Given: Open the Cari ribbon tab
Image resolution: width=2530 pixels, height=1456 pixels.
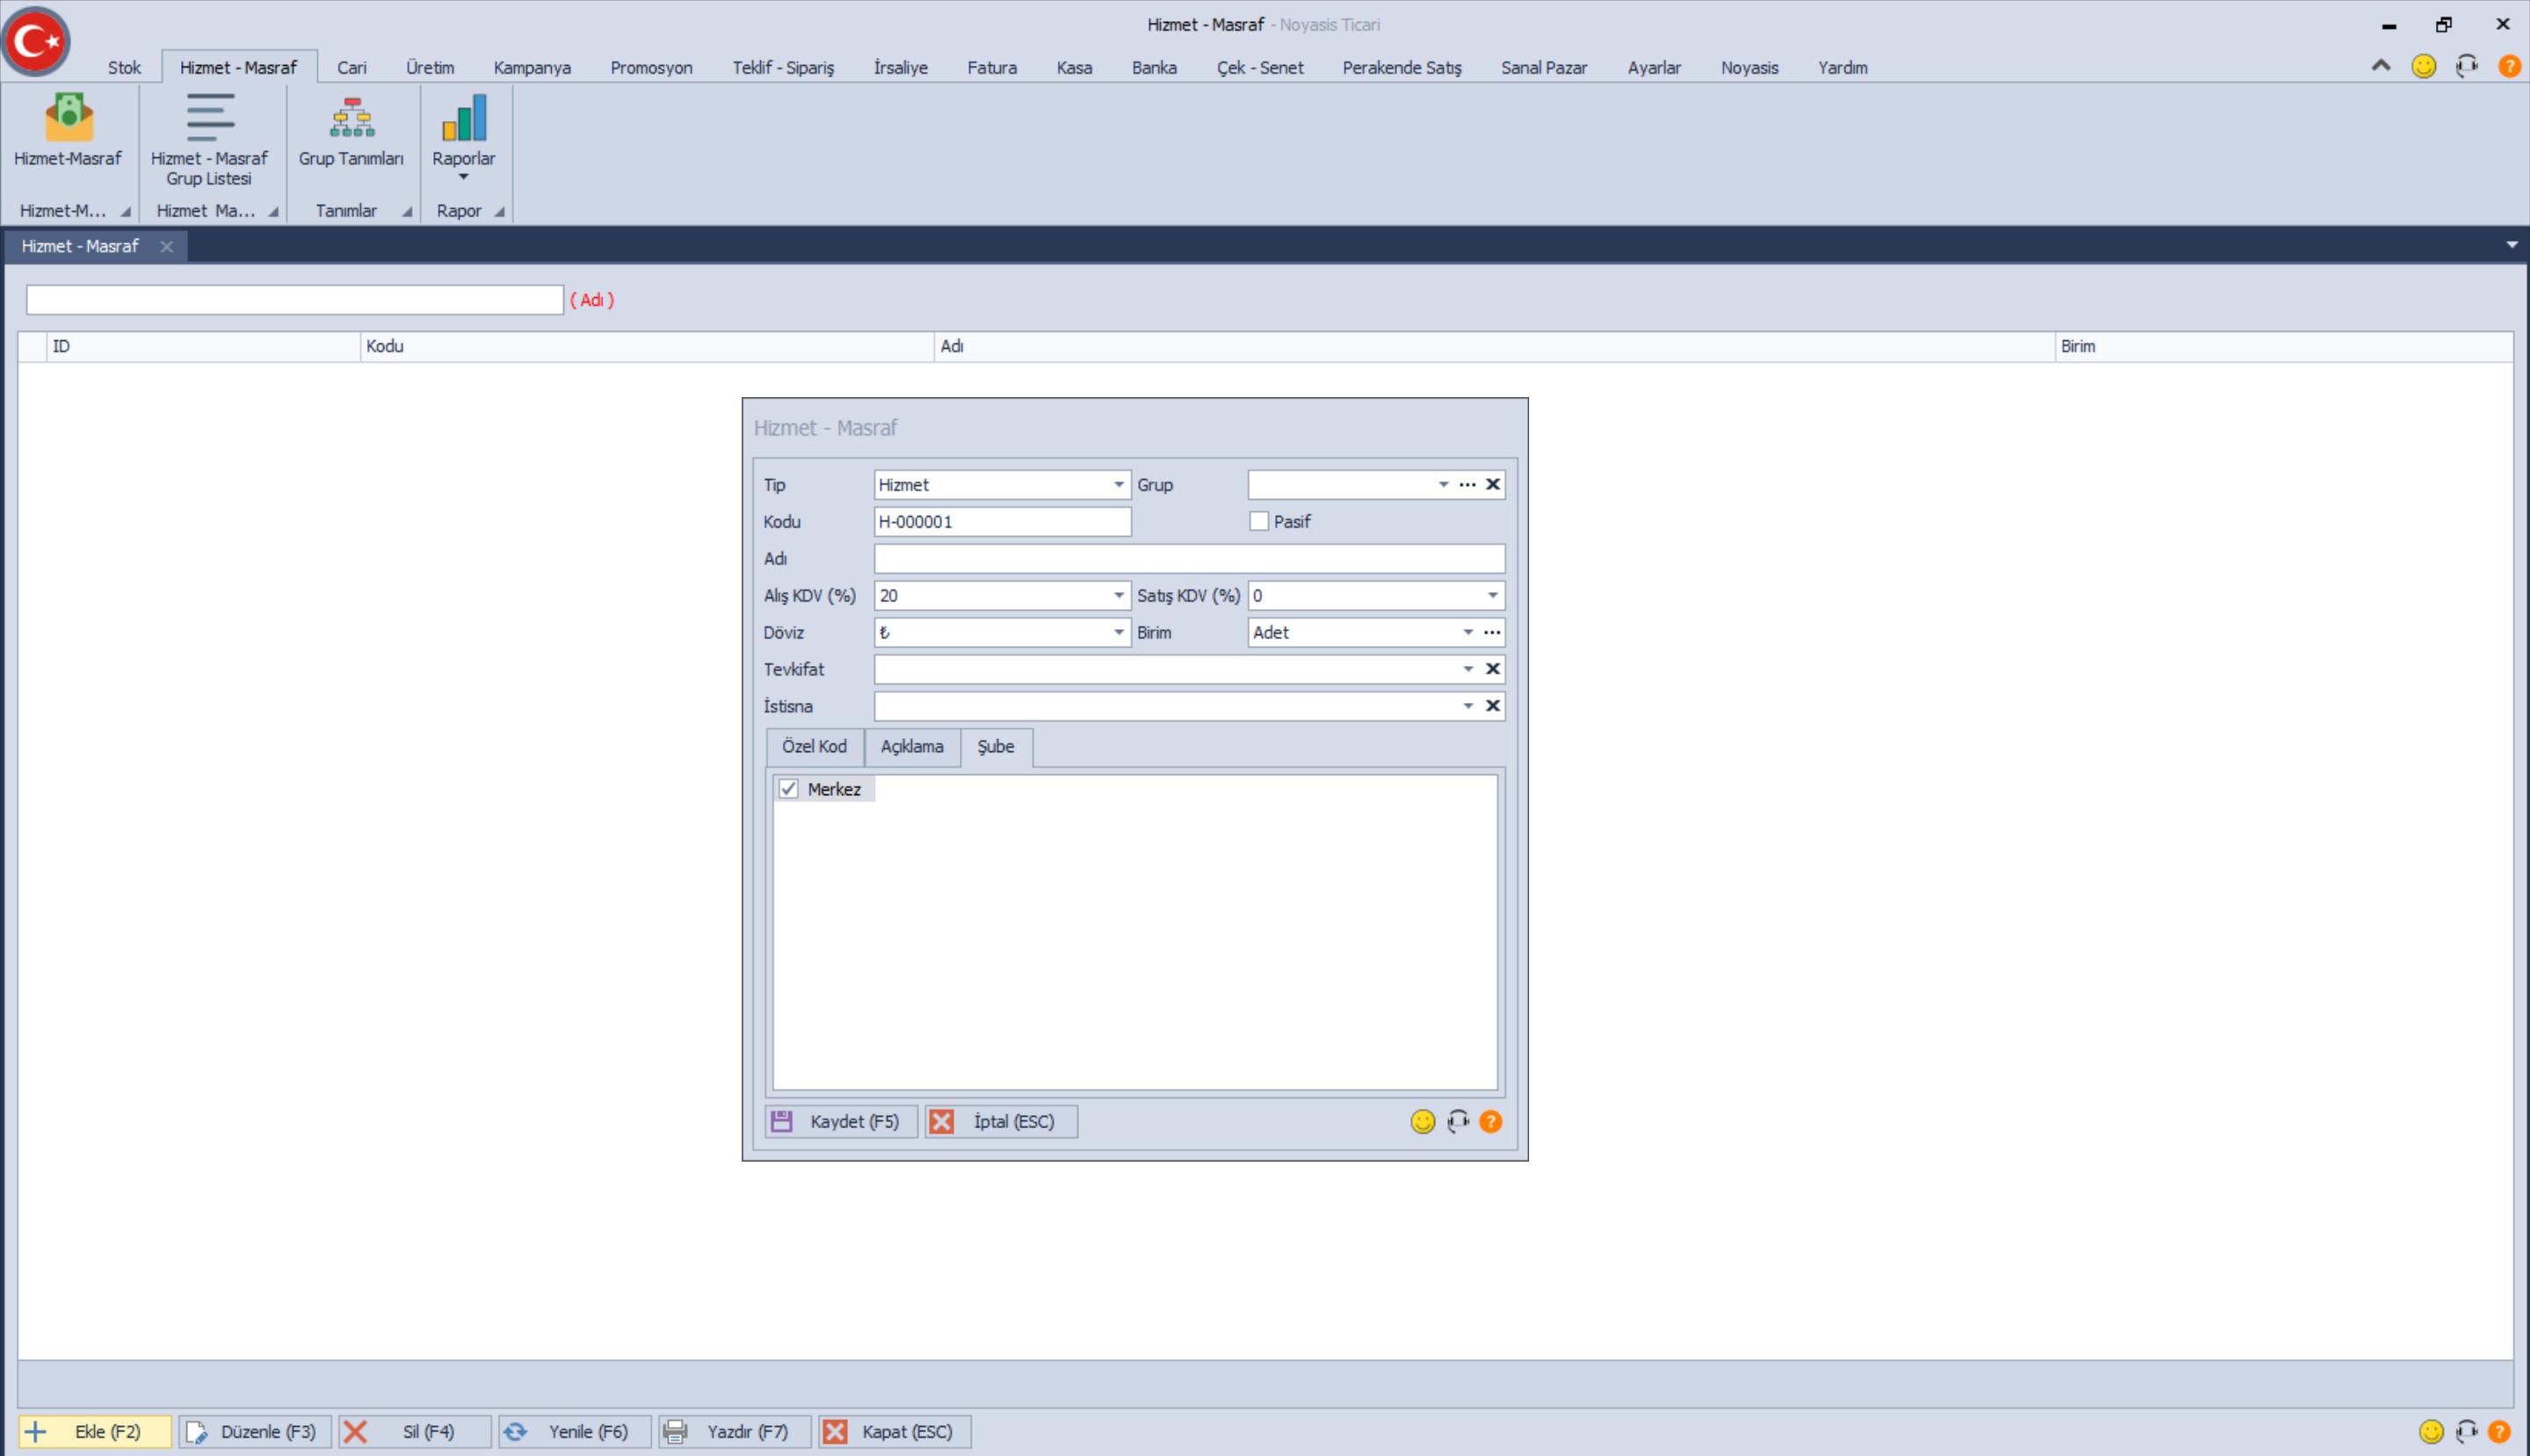Looking at the screenshot, I should coord(351,67).
